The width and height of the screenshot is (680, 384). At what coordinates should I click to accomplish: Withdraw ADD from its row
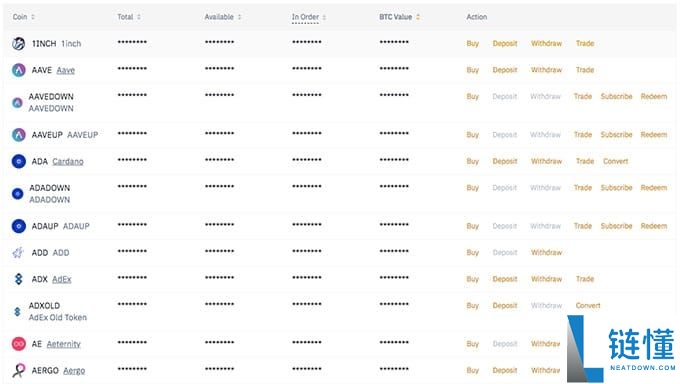pos(546,253)
